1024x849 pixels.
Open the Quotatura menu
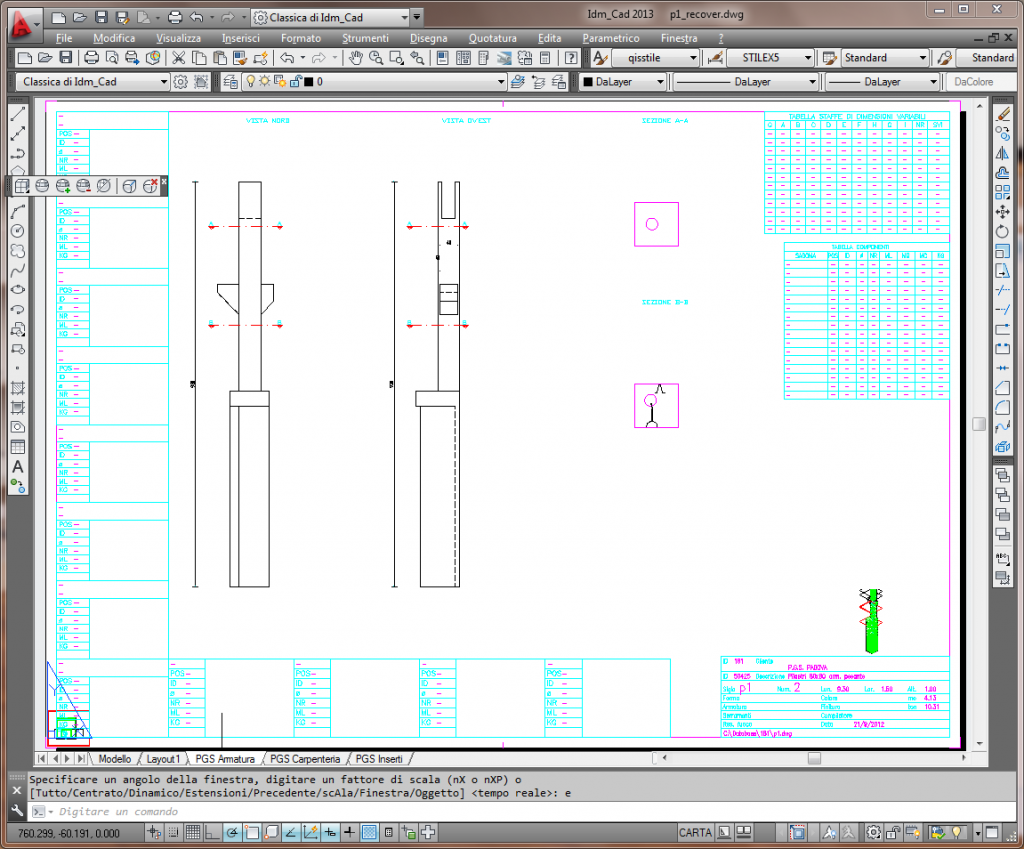coord(492,38)
